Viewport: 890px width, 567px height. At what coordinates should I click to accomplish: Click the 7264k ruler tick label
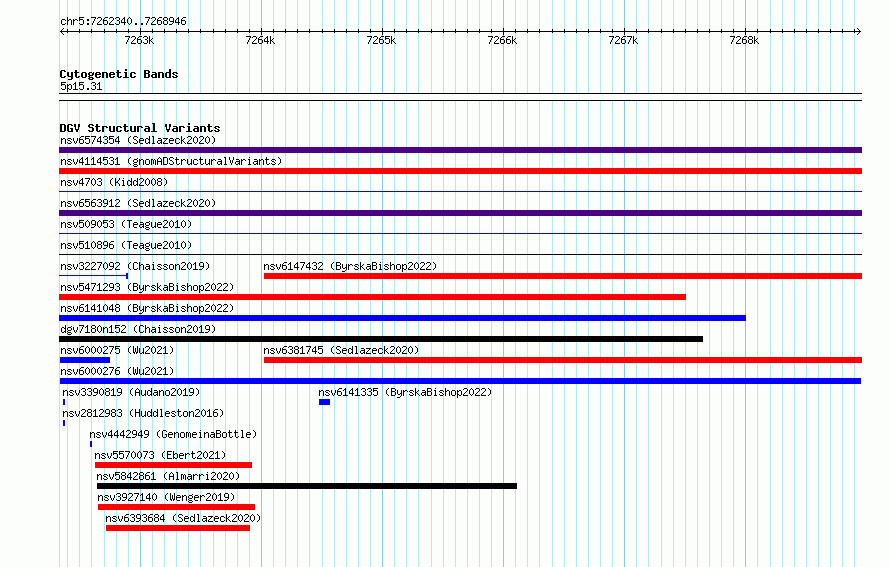[260, 40]
